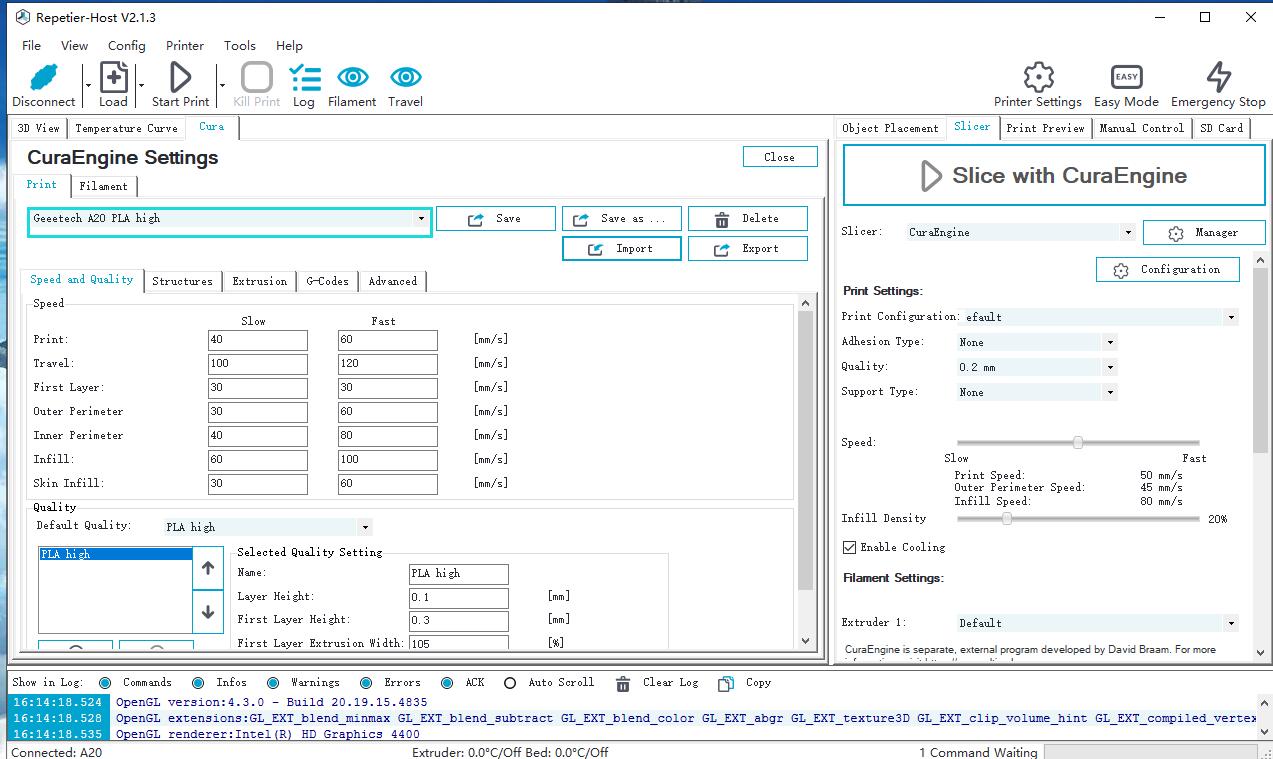Toggle the Log icon in toolbar
The image size is (1273, 759).
pyautogui.click(x=304, y=77)
